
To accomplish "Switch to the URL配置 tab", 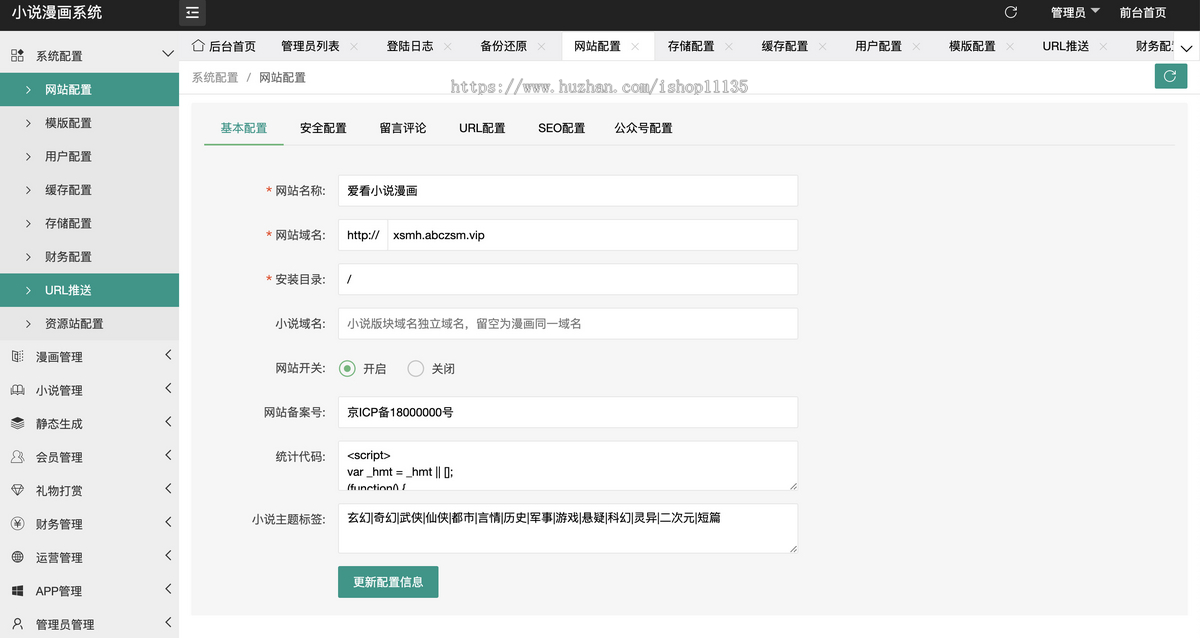I will point(482,128).
